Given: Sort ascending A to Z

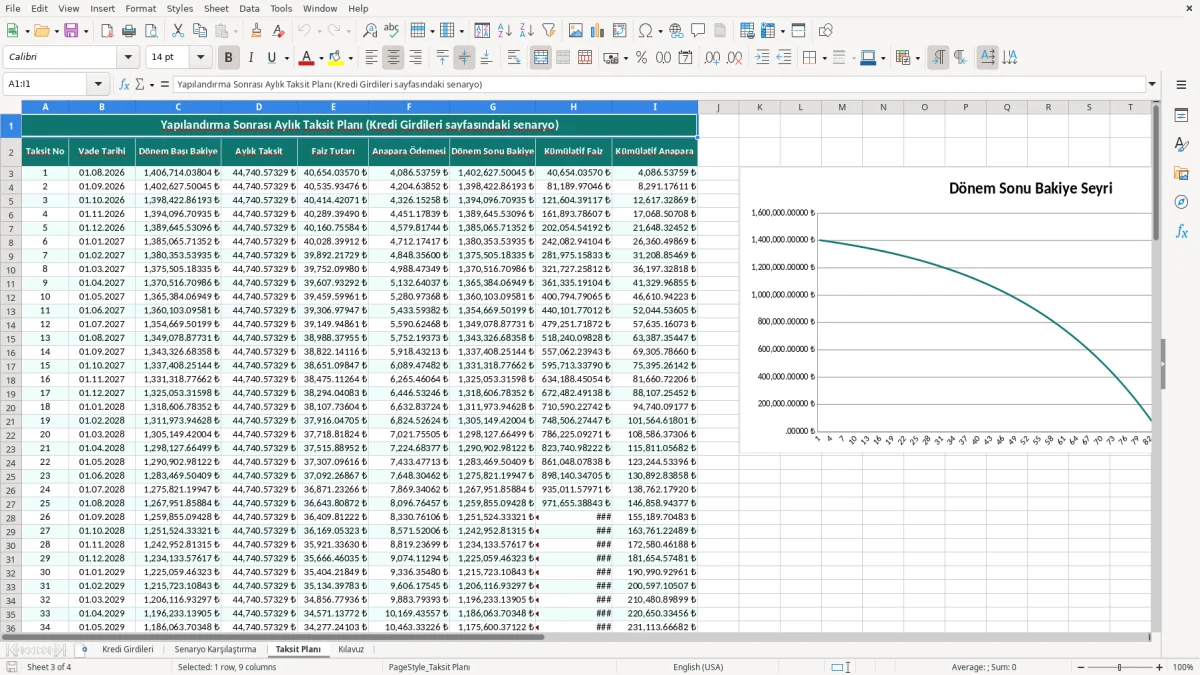Looking at the screenshot, I should click(505, 31).
